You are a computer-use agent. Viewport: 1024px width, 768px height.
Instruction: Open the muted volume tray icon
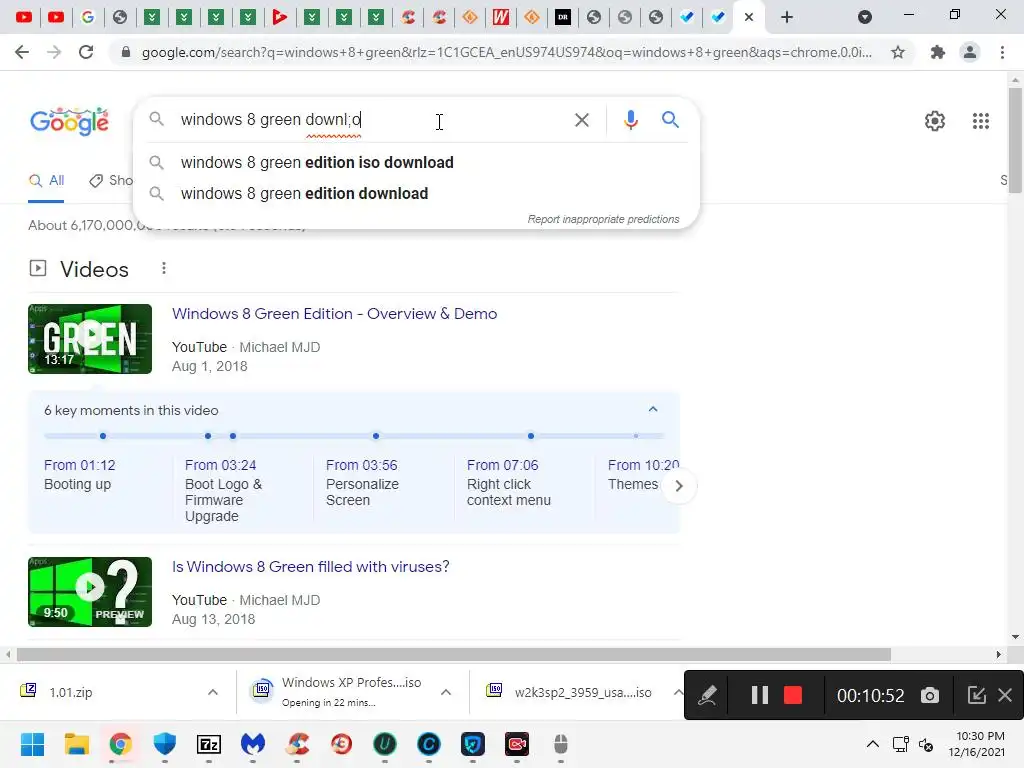(926, 744)
